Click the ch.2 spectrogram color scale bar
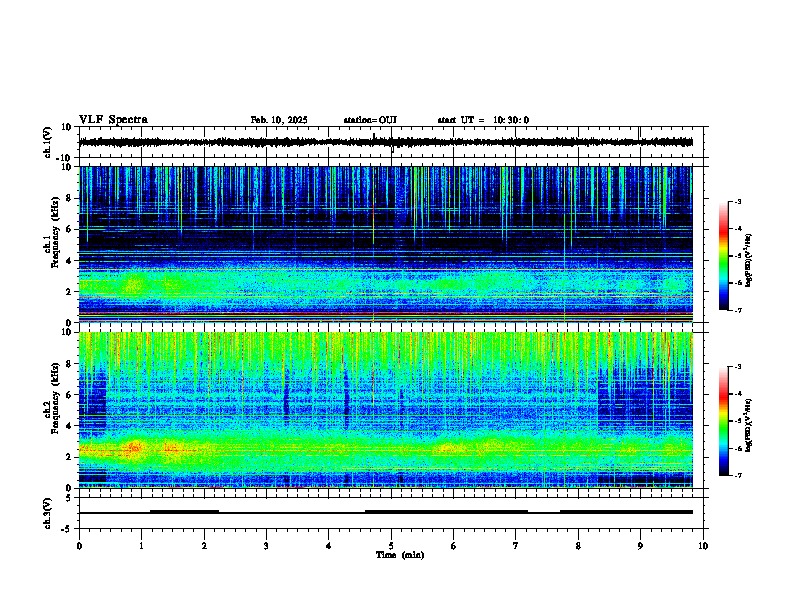792x612 pixels. 723,421
